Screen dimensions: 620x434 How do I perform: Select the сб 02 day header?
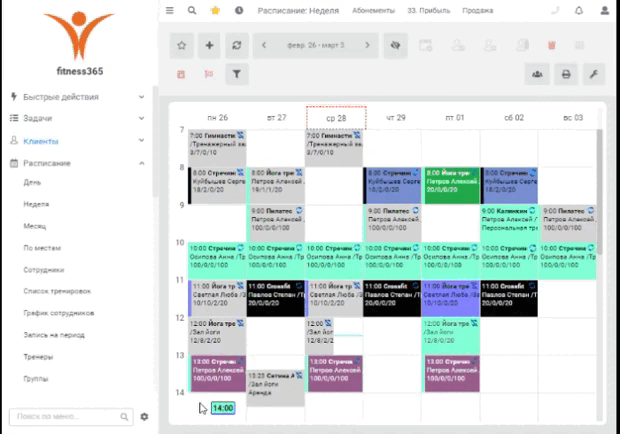514,118
